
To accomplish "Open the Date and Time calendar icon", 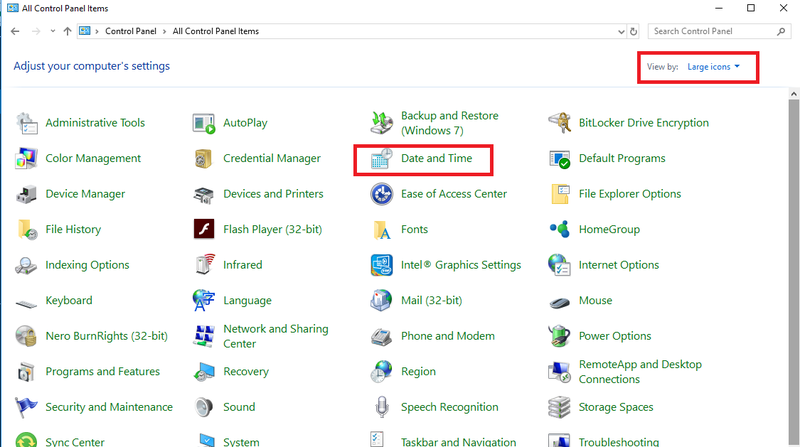I will [x=382, y=159].
